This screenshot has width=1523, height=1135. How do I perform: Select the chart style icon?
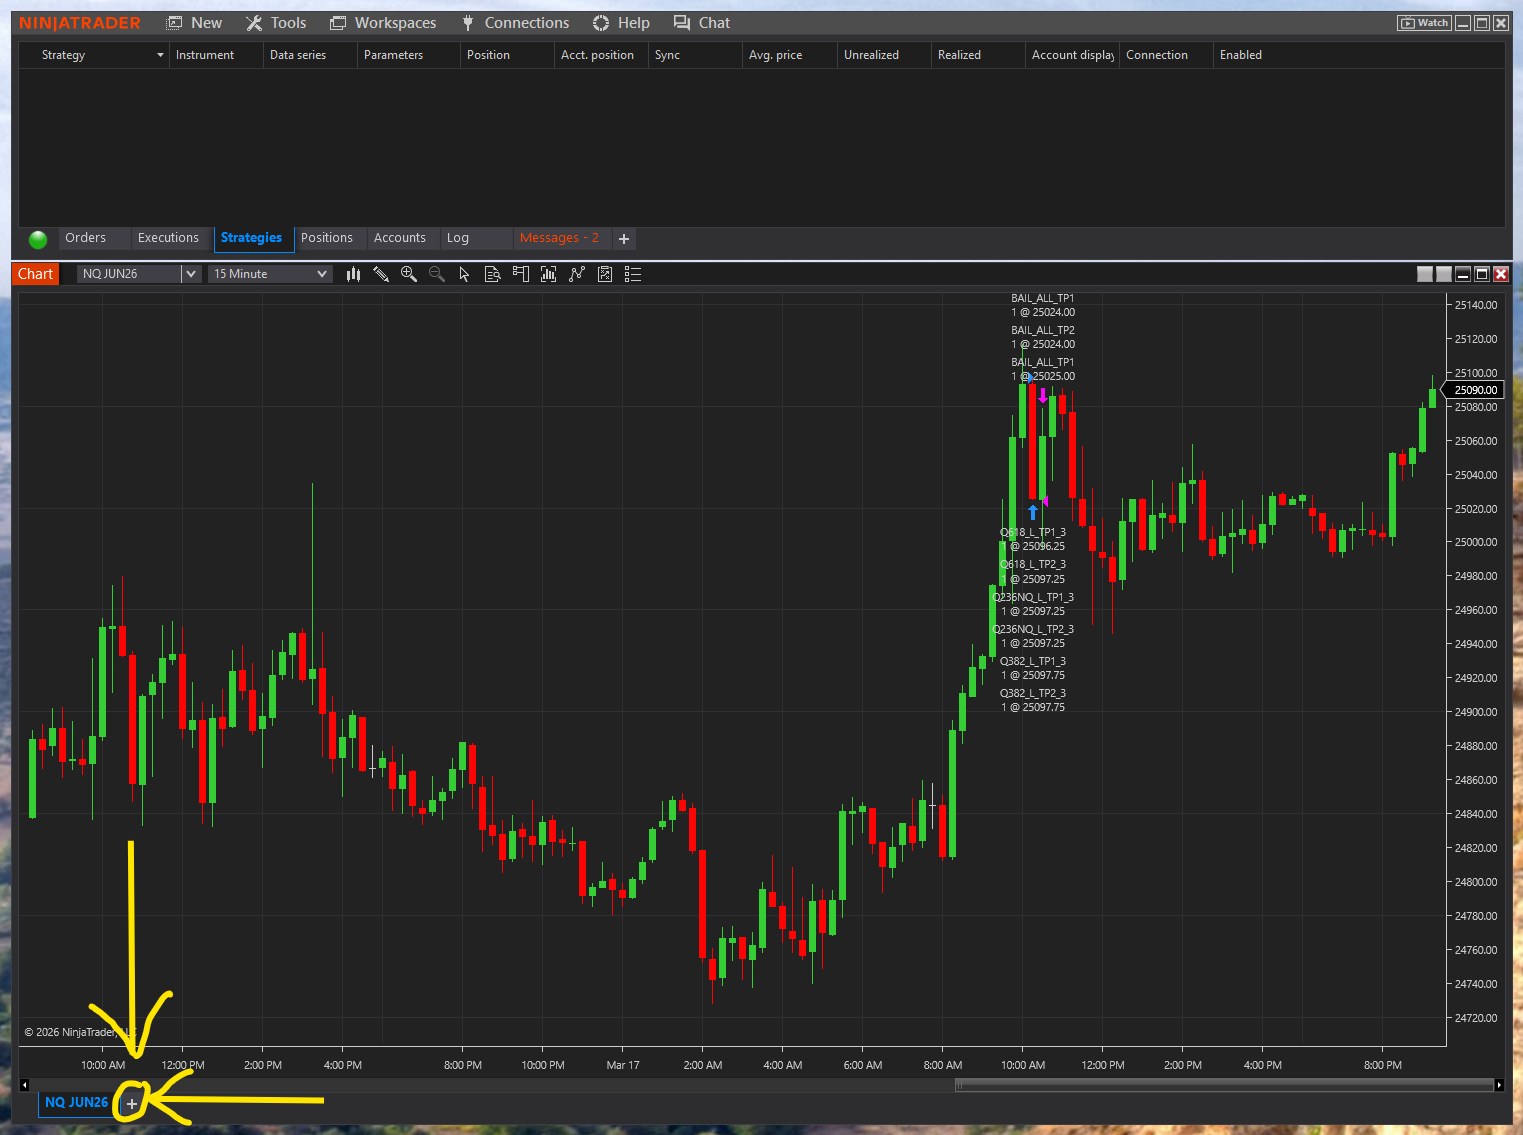coord(353,273)
